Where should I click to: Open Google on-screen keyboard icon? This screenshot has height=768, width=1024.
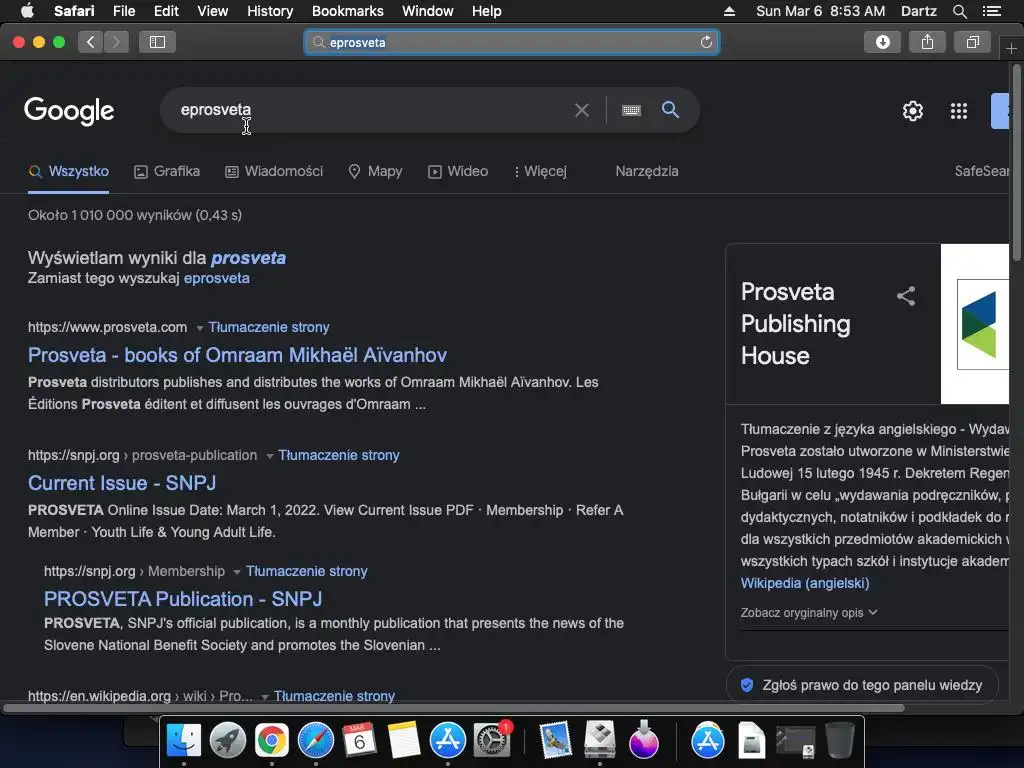(631, 110)
